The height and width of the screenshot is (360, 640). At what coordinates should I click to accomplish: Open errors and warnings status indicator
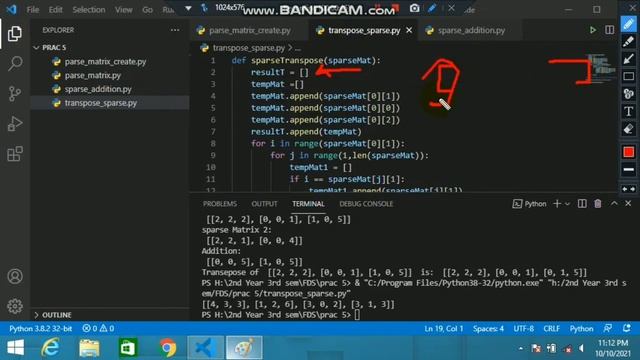point(98,329)
